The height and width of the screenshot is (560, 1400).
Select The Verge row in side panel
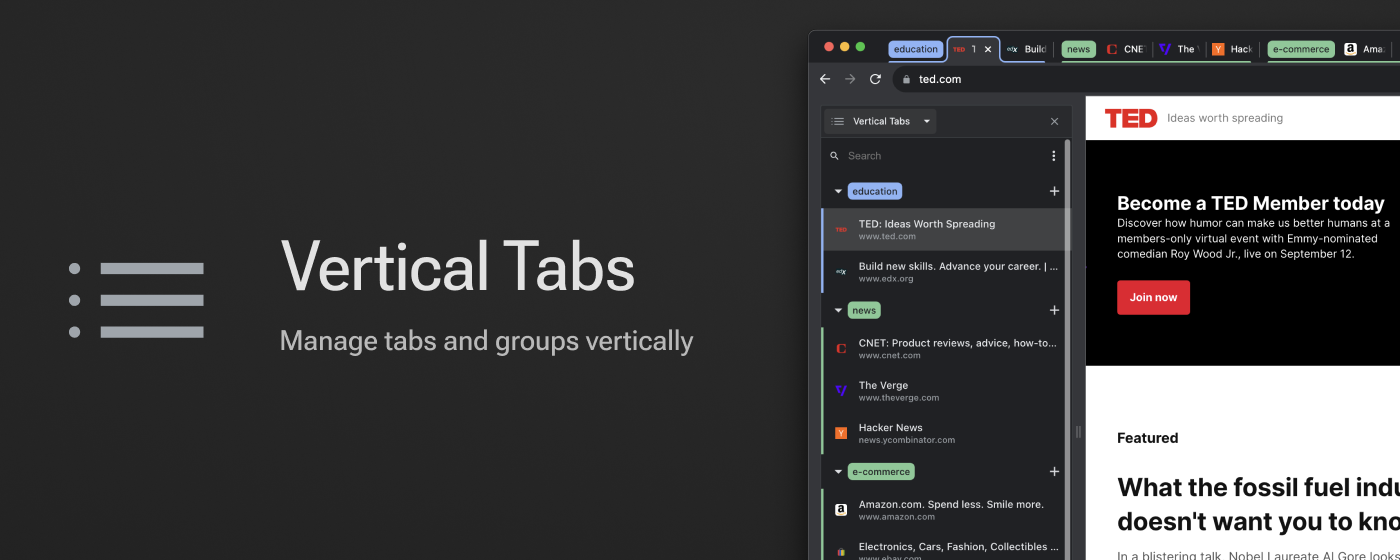click(x=943, y=390)
